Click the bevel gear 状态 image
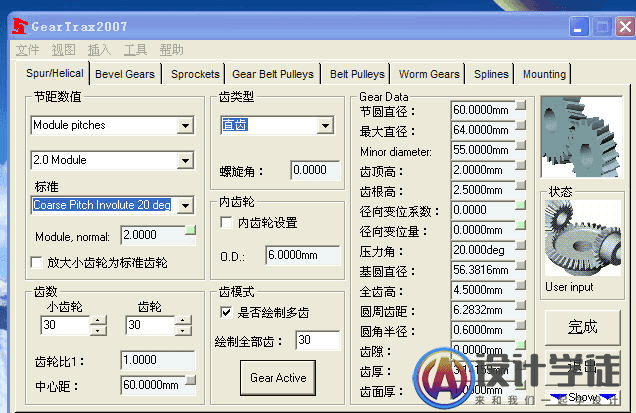636x413 pixels. [582, 238]
